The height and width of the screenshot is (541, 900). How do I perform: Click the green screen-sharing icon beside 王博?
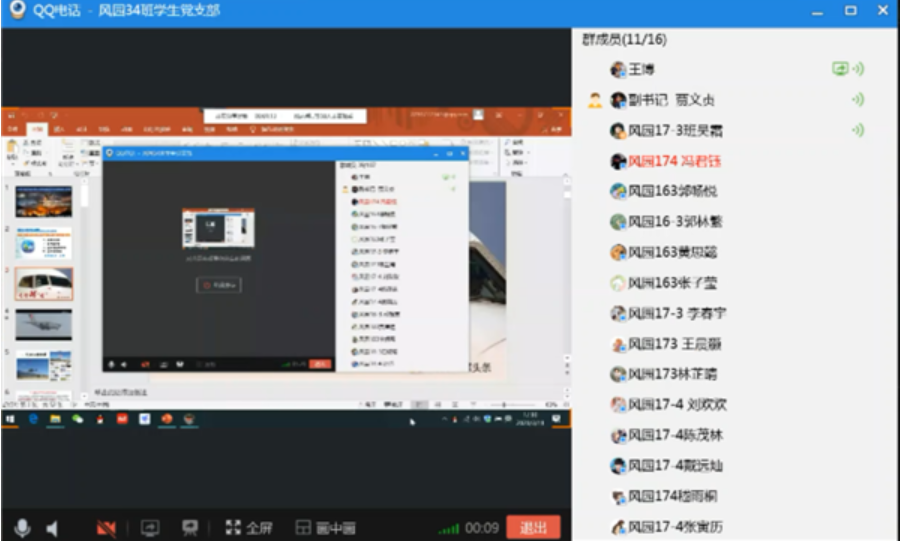pyautogui.click(x=840, y=69)
